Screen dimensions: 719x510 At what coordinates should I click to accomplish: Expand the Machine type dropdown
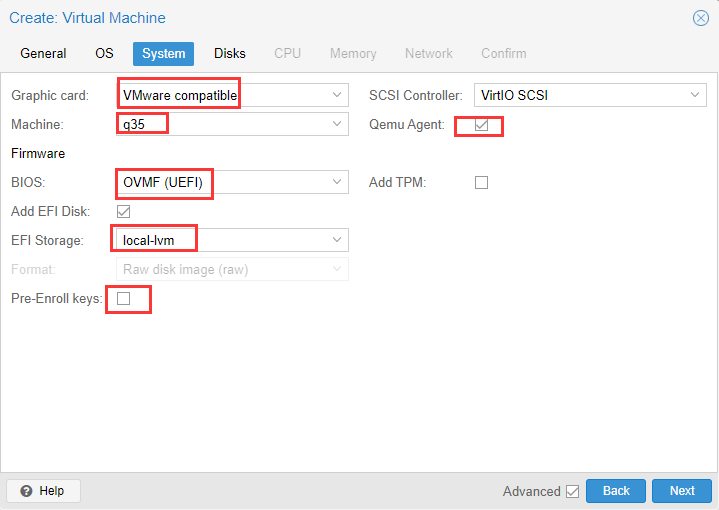337,124
